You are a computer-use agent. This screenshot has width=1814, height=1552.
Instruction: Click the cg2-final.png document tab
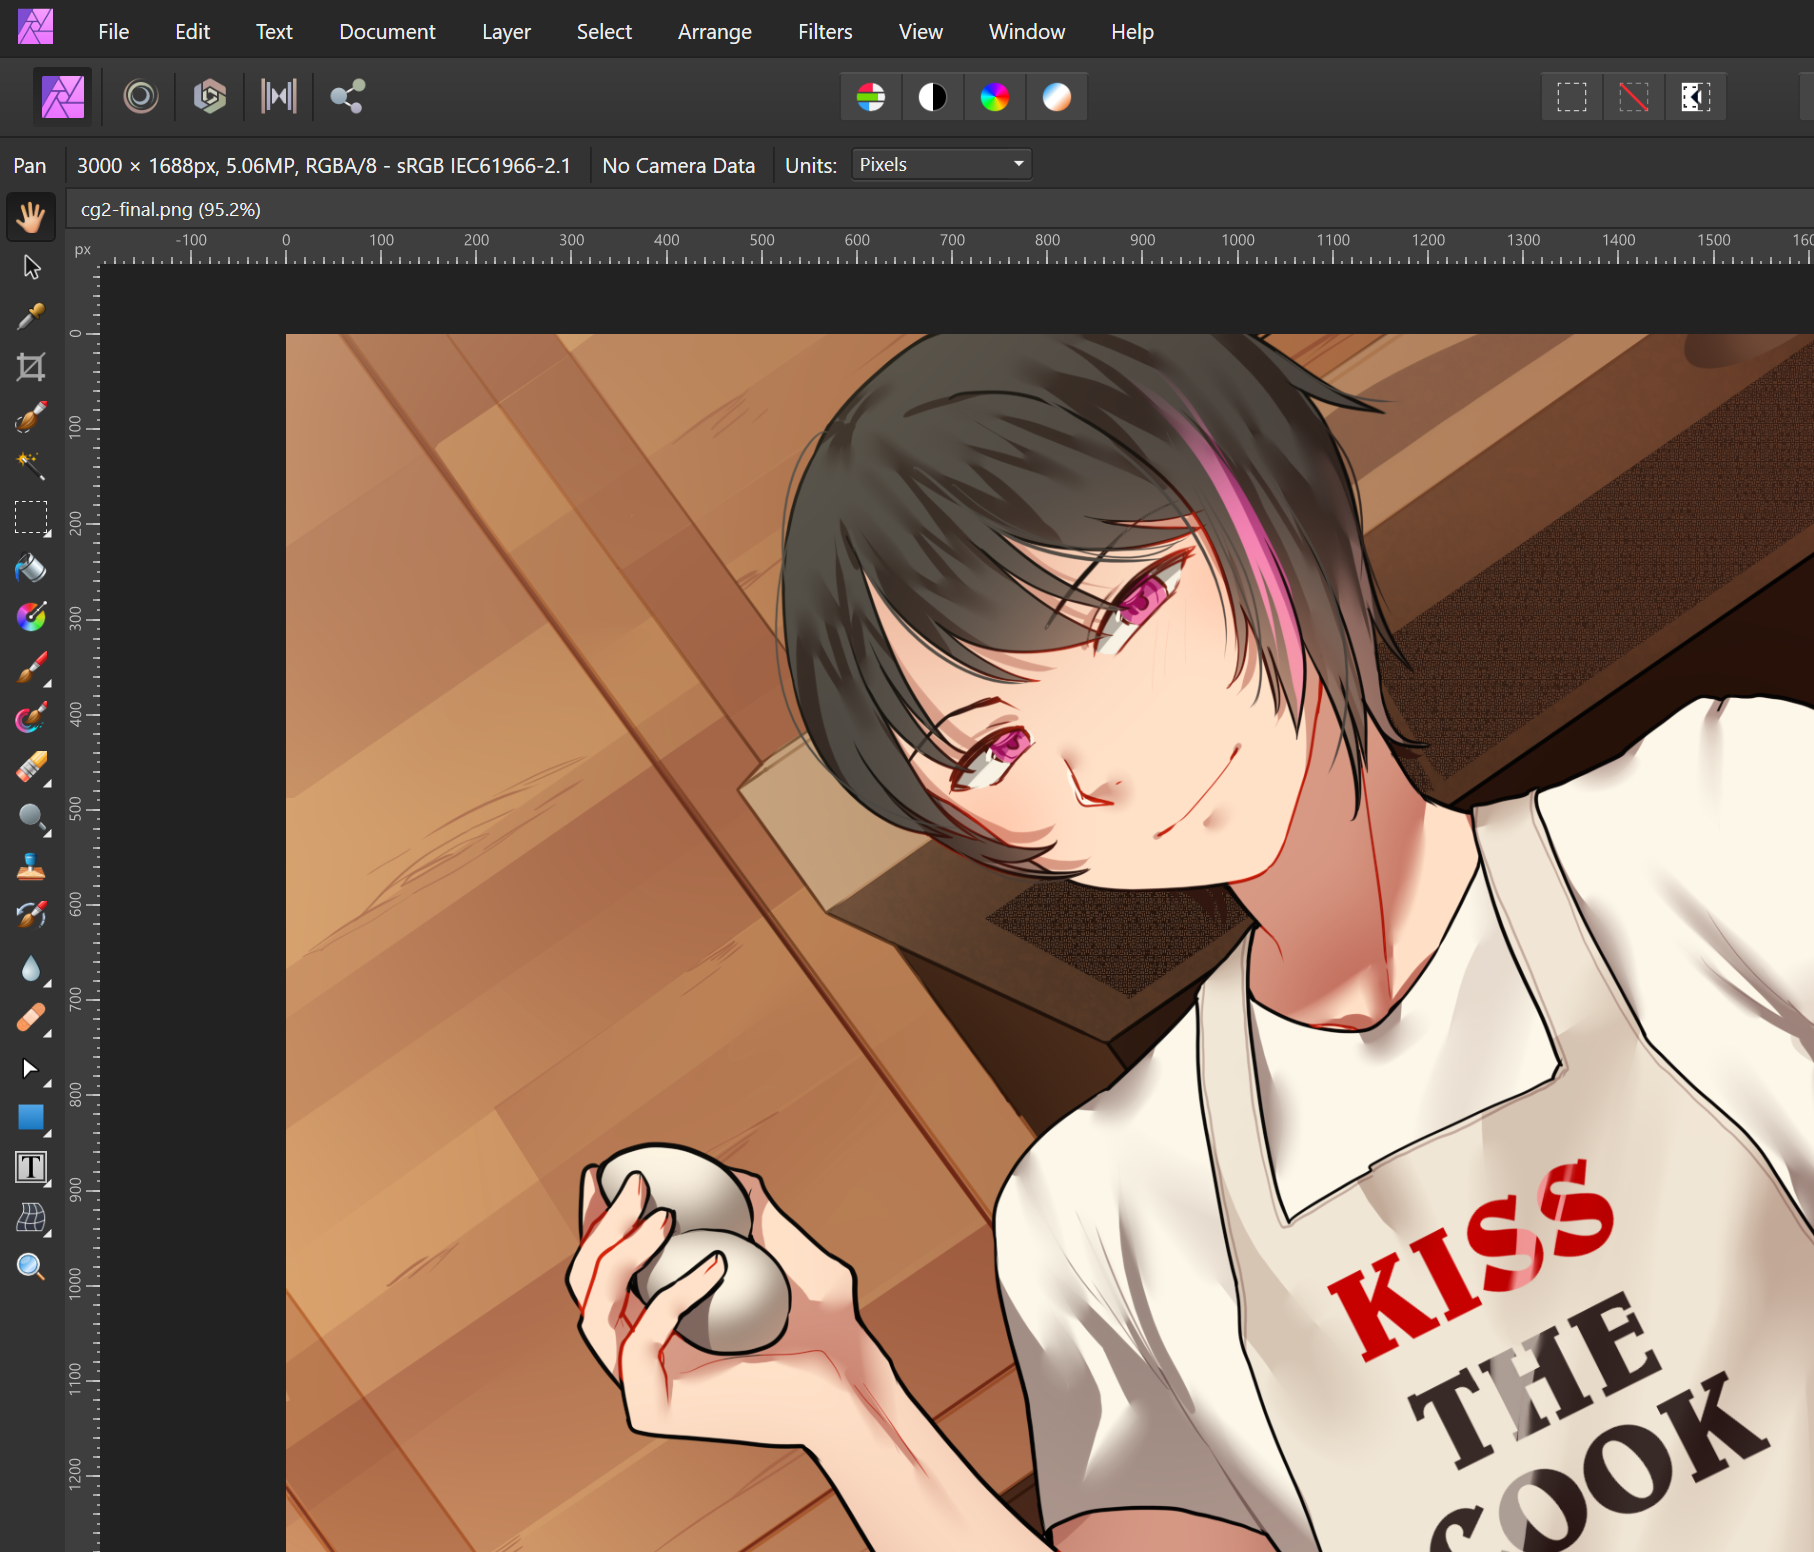pyautogui.click(x=171, y=209)
